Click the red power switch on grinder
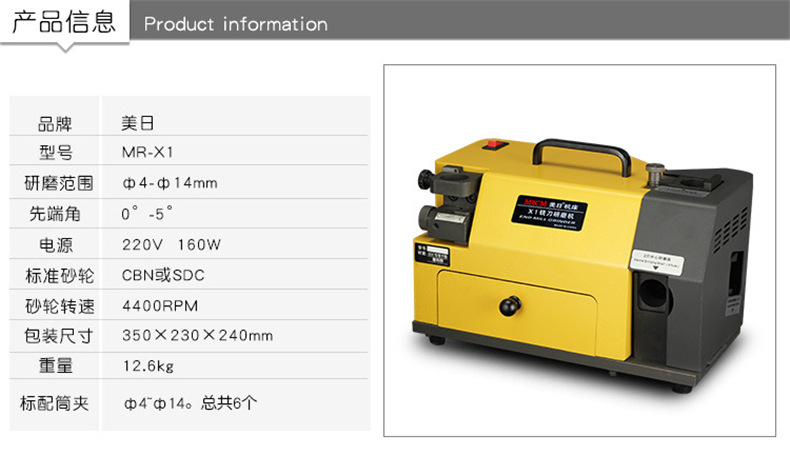Screen dimensions: 790x474 click(496, 145)
